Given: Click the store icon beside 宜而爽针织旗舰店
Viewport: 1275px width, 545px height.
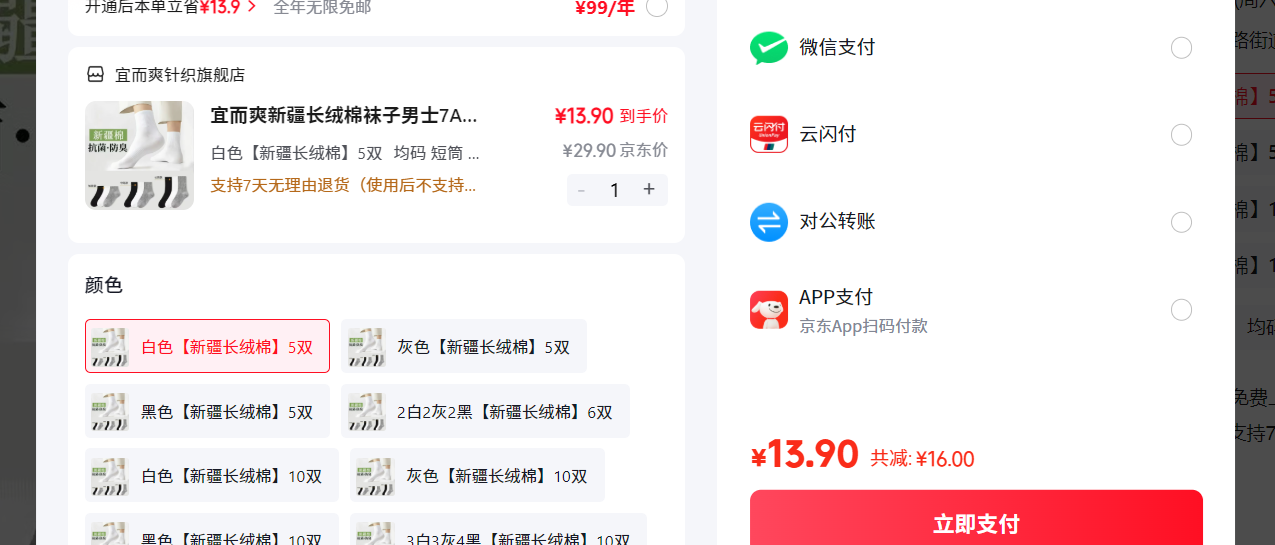Looking at the screenshot, I should tap(96, 74).
